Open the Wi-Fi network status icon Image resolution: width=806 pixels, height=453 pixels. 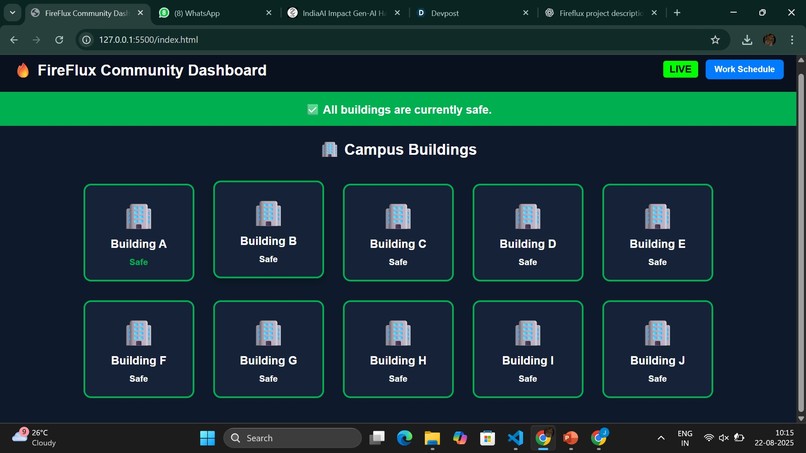click(x=708, y=438)
